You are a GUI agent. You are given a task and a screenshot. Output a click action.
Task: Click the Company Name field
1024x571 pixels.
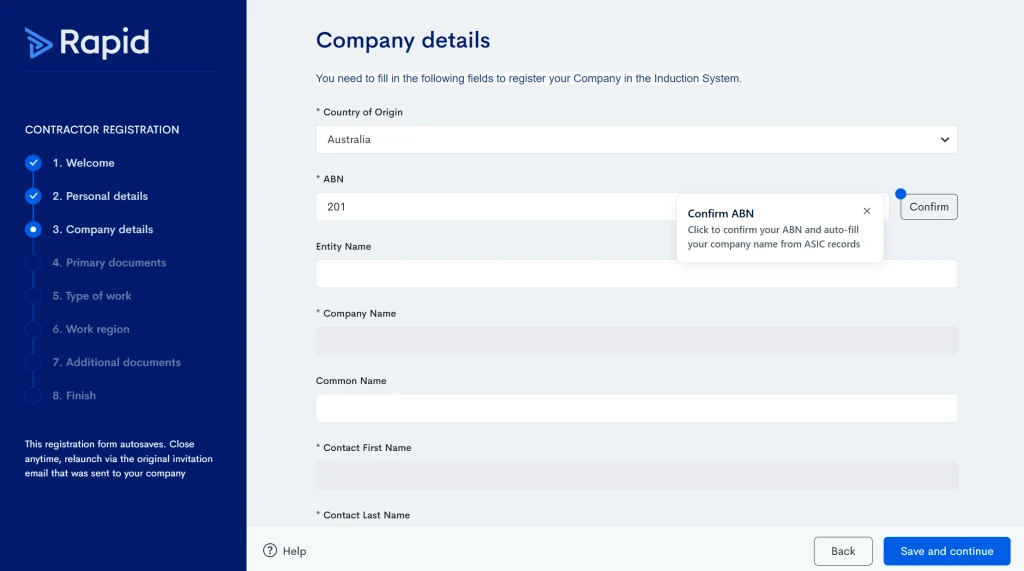pyautogui.click(x=636, y=341)
